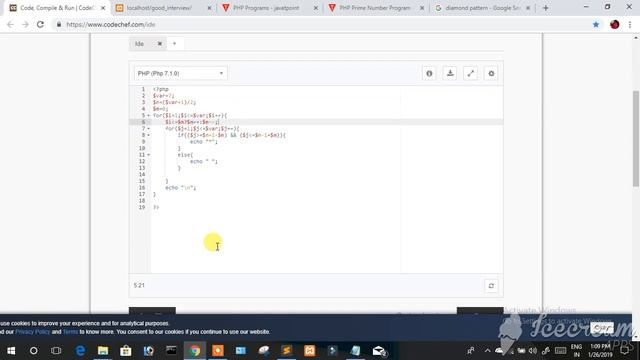Image resolution: width=640 pixels, height=360 pixels.
Task: Open the Terms link
Action: pos(70,332)
